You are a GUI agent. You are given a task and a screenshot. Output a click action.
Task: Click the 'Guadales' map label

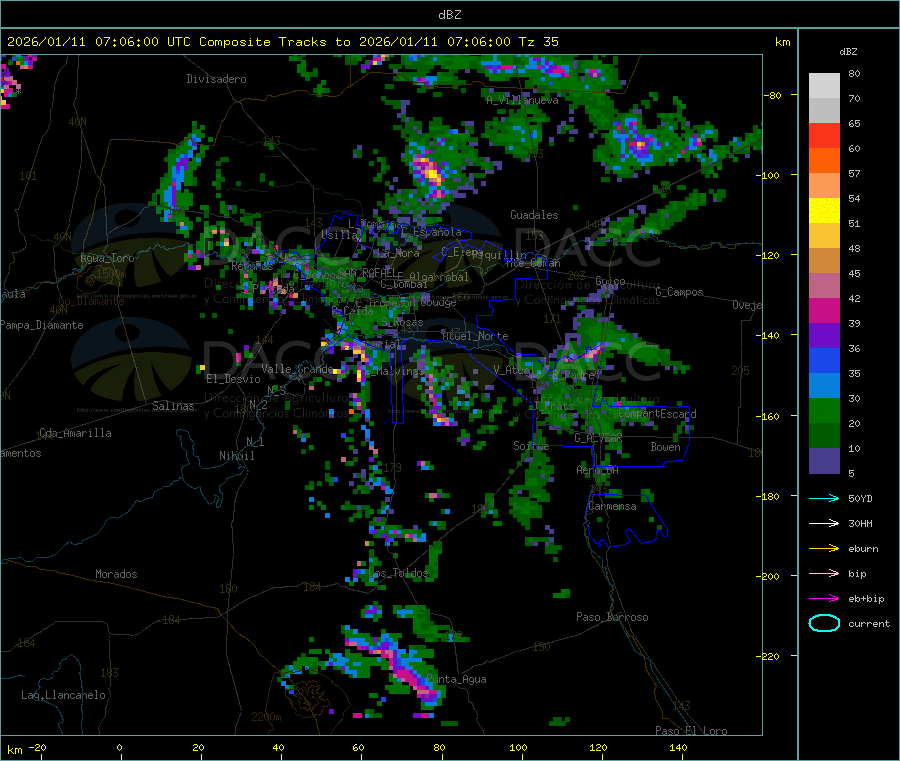click(534, 215)
